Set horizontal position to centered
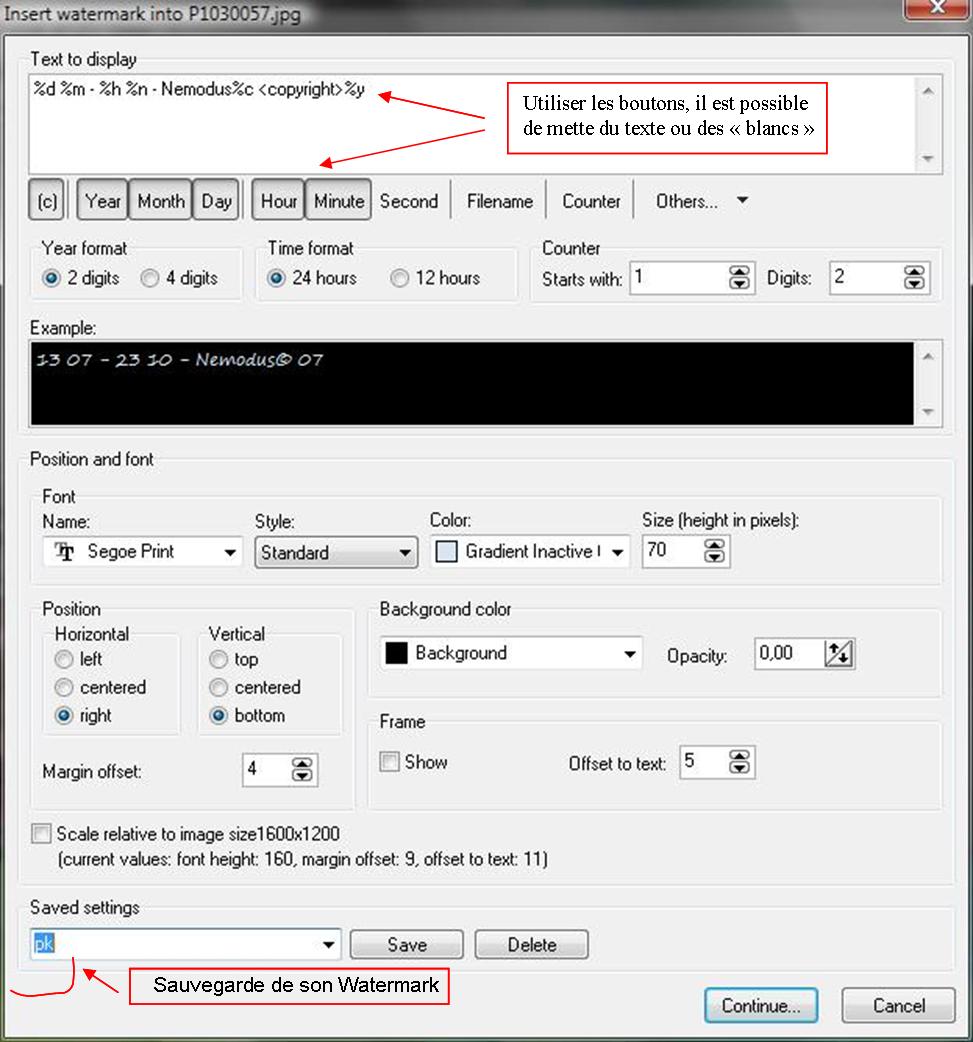Viewport: 973px width, 1042px height. (x=65, y=688)
